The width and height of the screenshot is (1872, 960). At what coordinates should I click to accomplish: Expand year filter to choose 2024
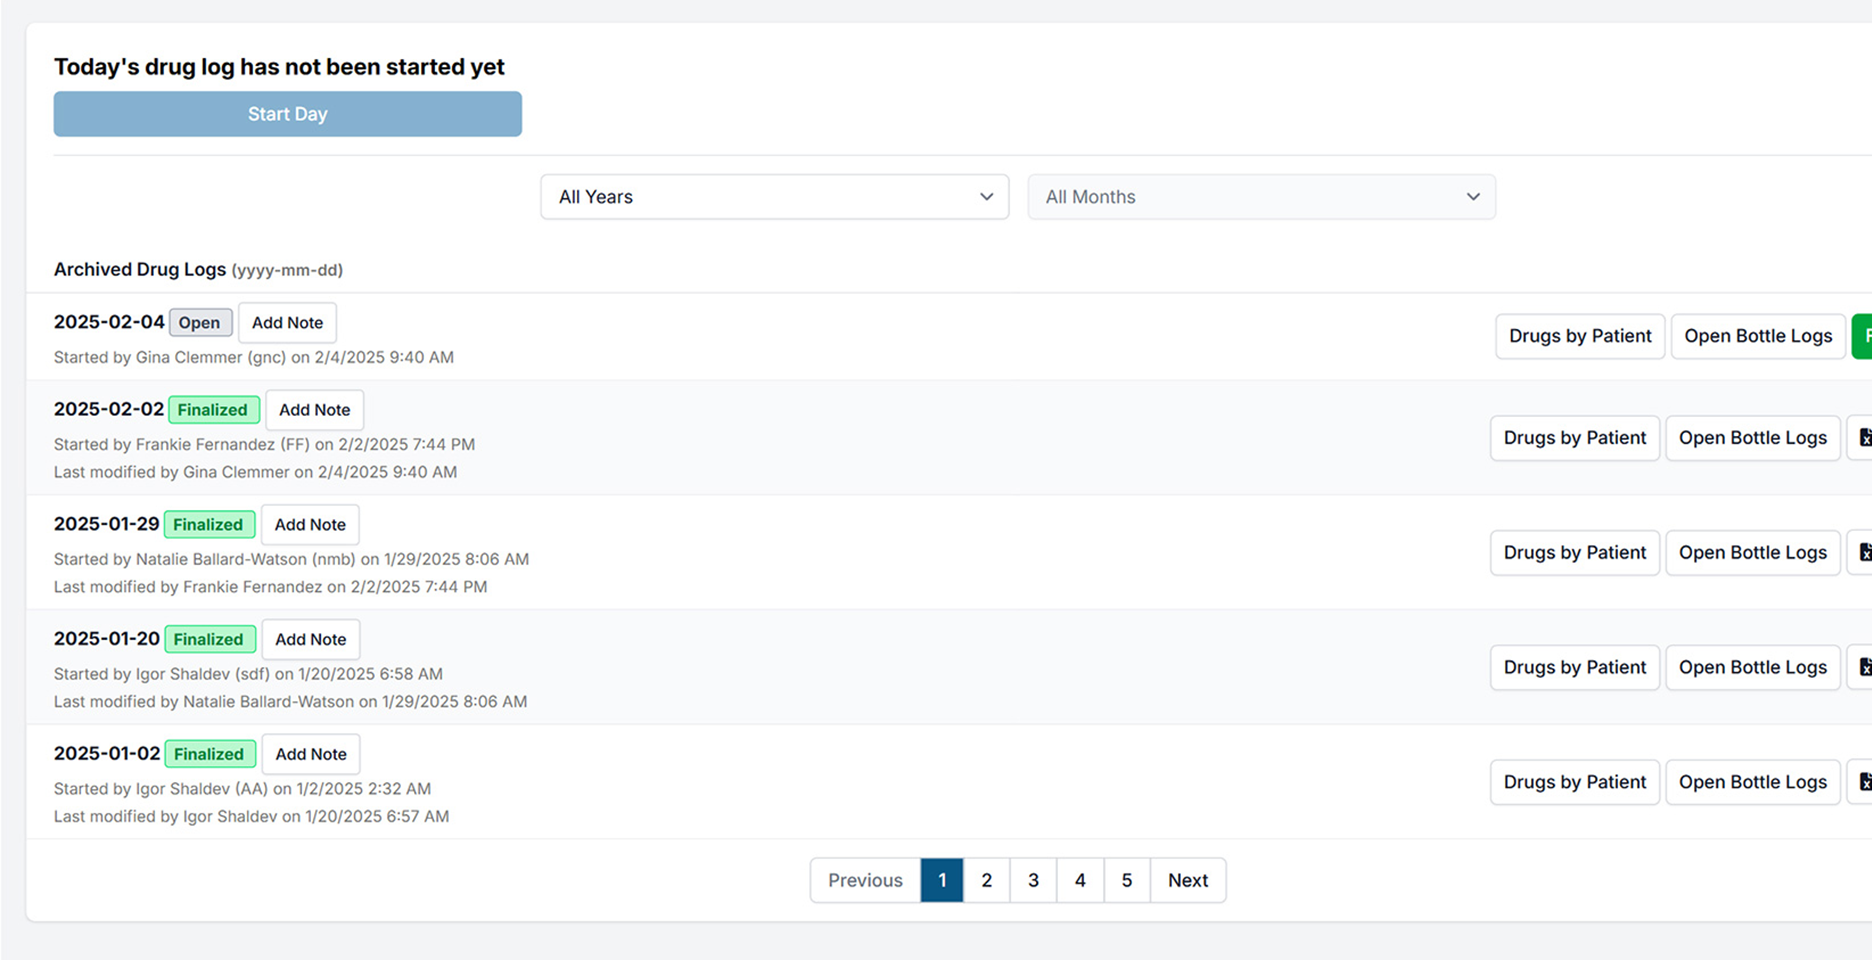(x=774, y=197)
